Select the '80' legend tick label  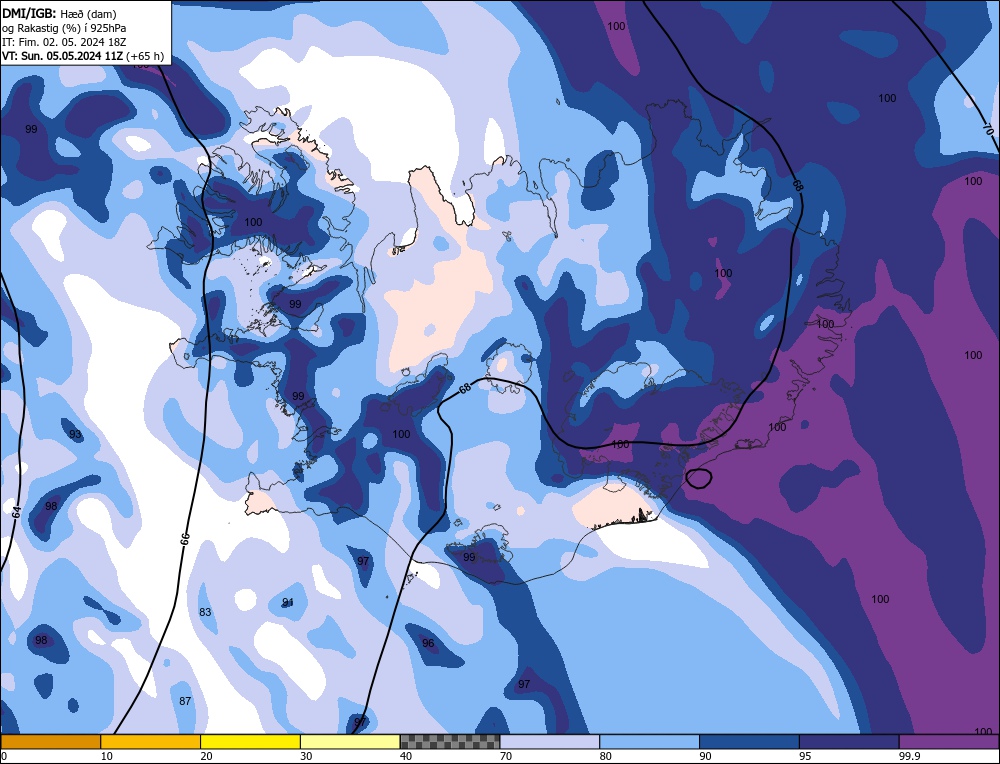606,756
